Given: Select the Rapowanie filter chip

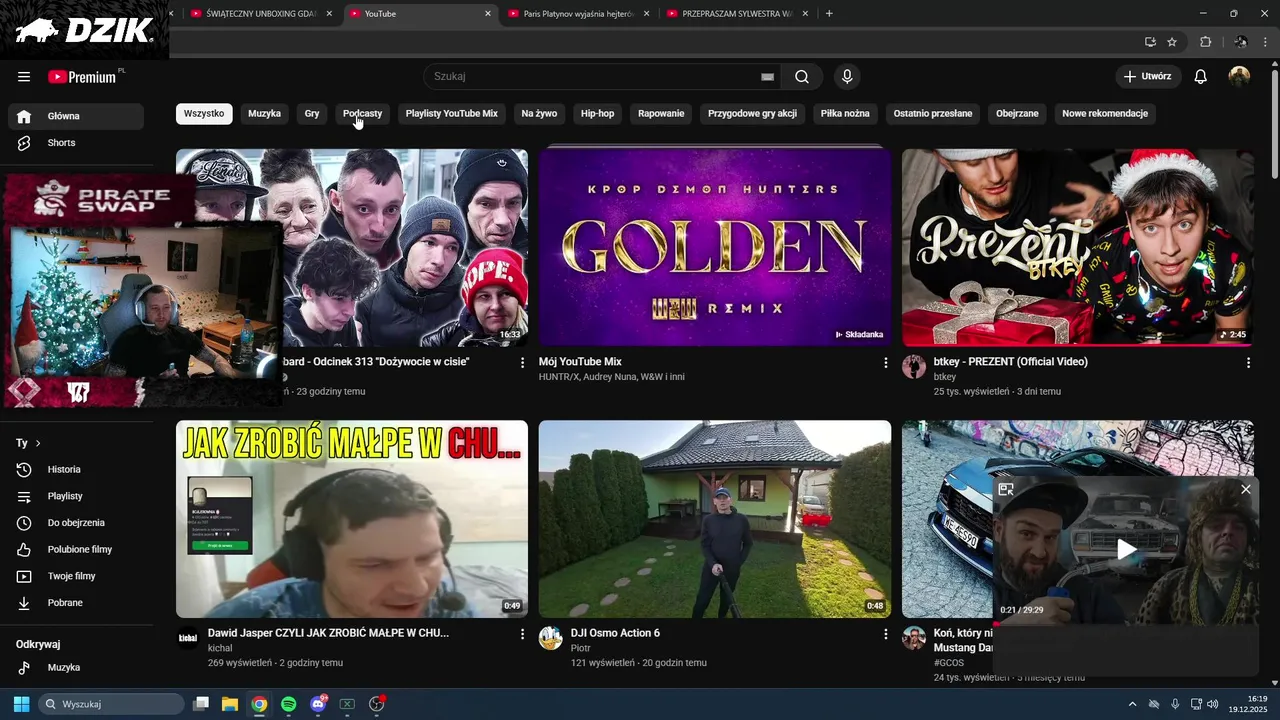Looking at the screenshot, I should coord(661,114).
